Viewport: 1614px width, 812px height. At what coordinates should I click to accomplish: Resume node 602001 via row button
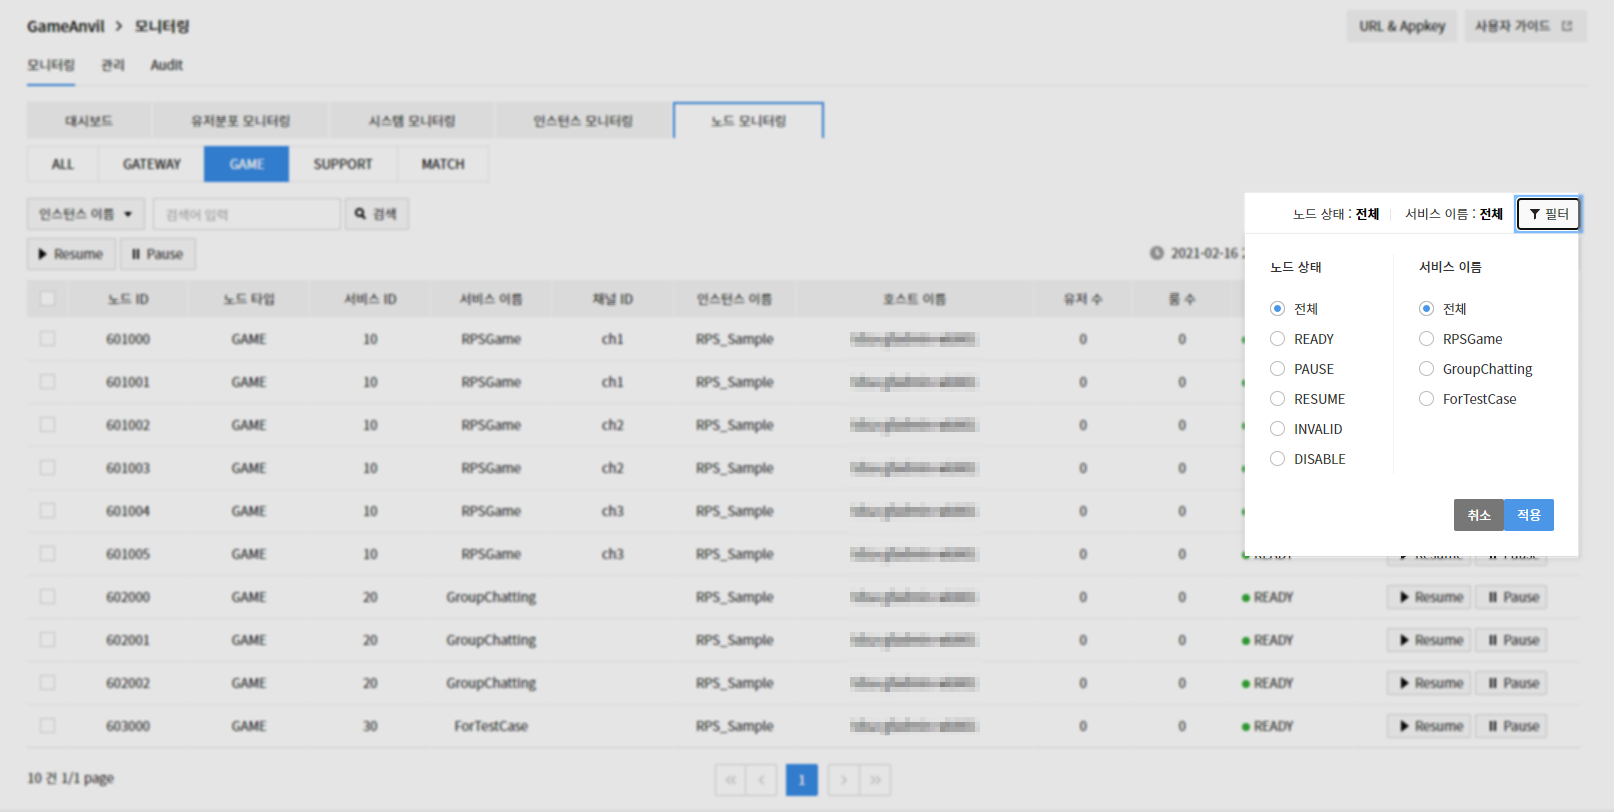click(1429, 640)
